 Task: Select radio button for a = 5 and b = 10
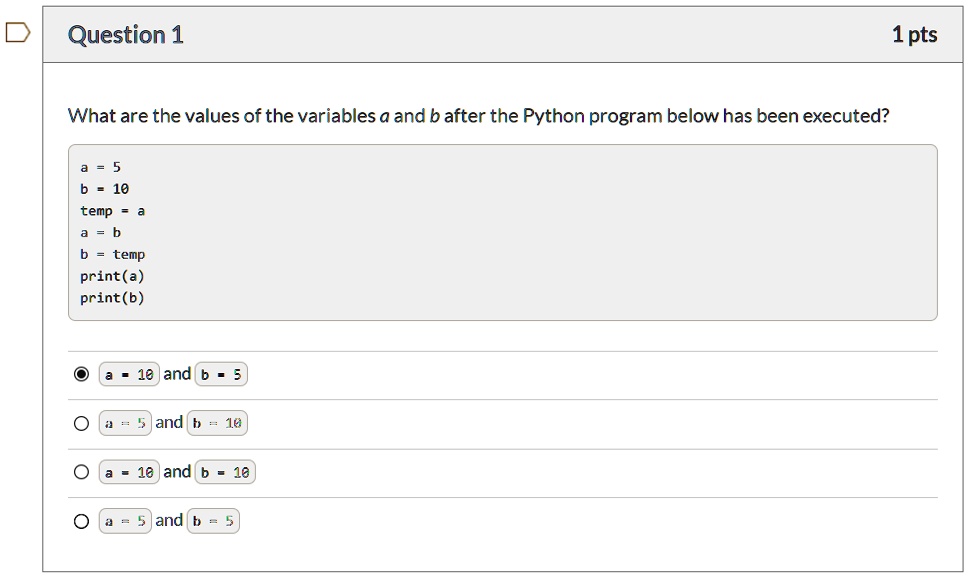(x=81, y=422)
